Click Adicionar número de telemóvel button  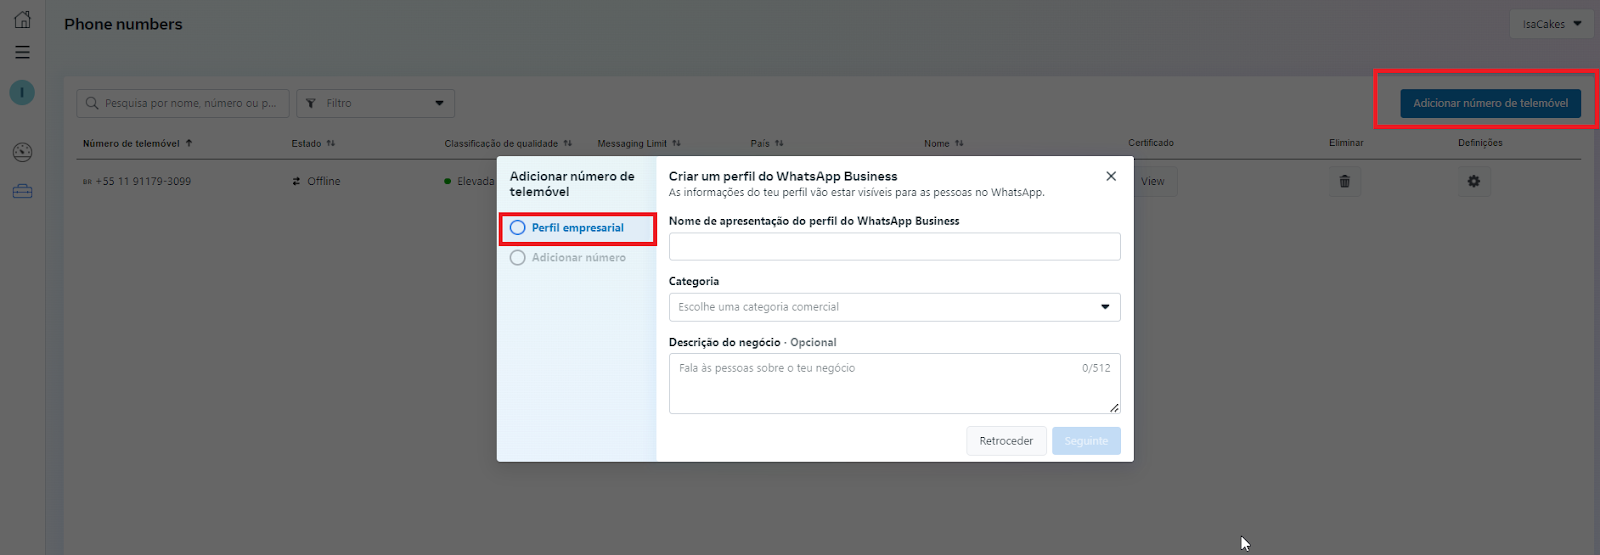click(1490, 103)
